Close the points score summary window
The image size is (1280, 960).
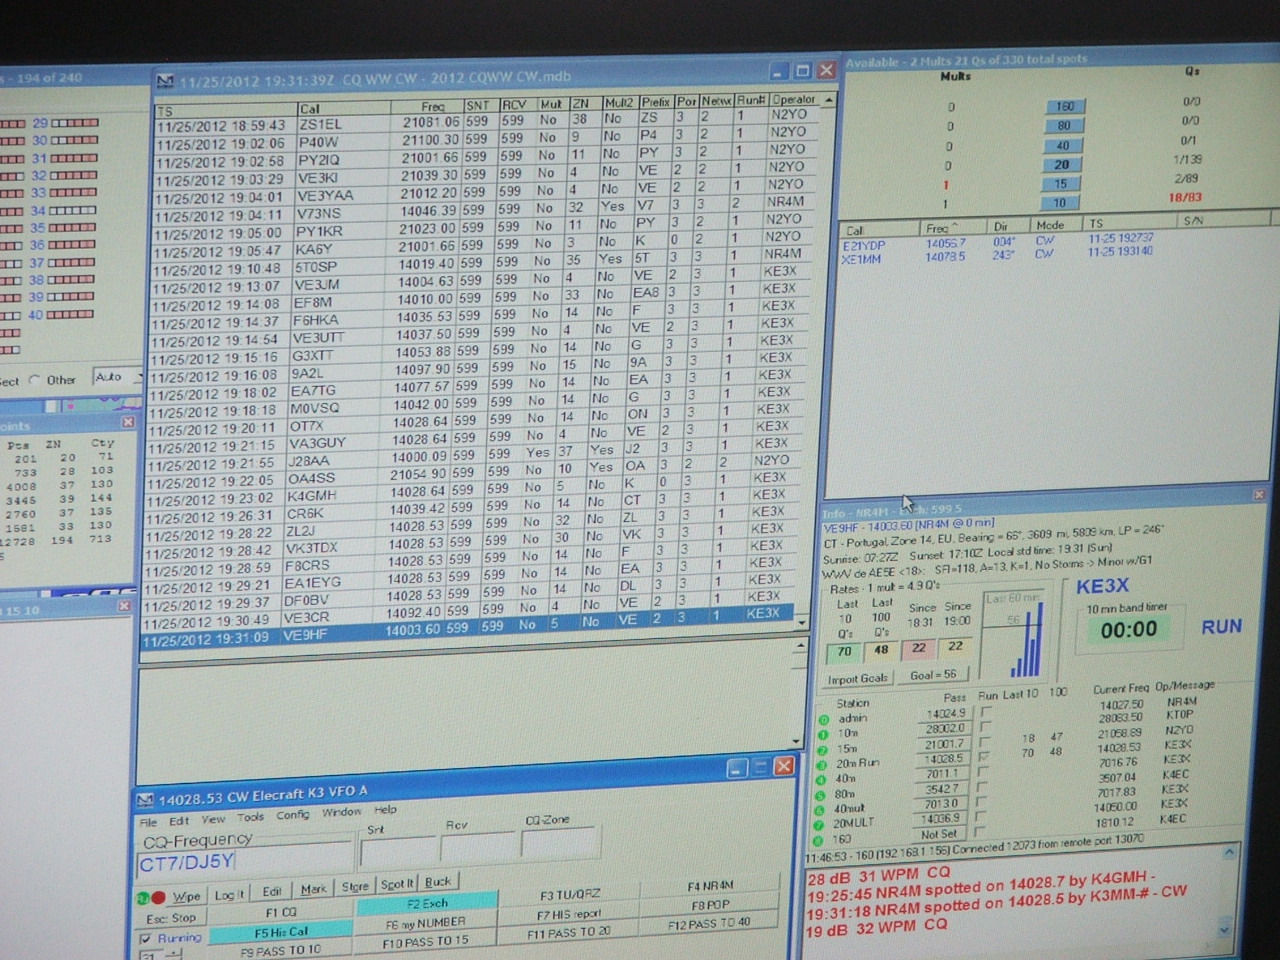tap(127, 423)
